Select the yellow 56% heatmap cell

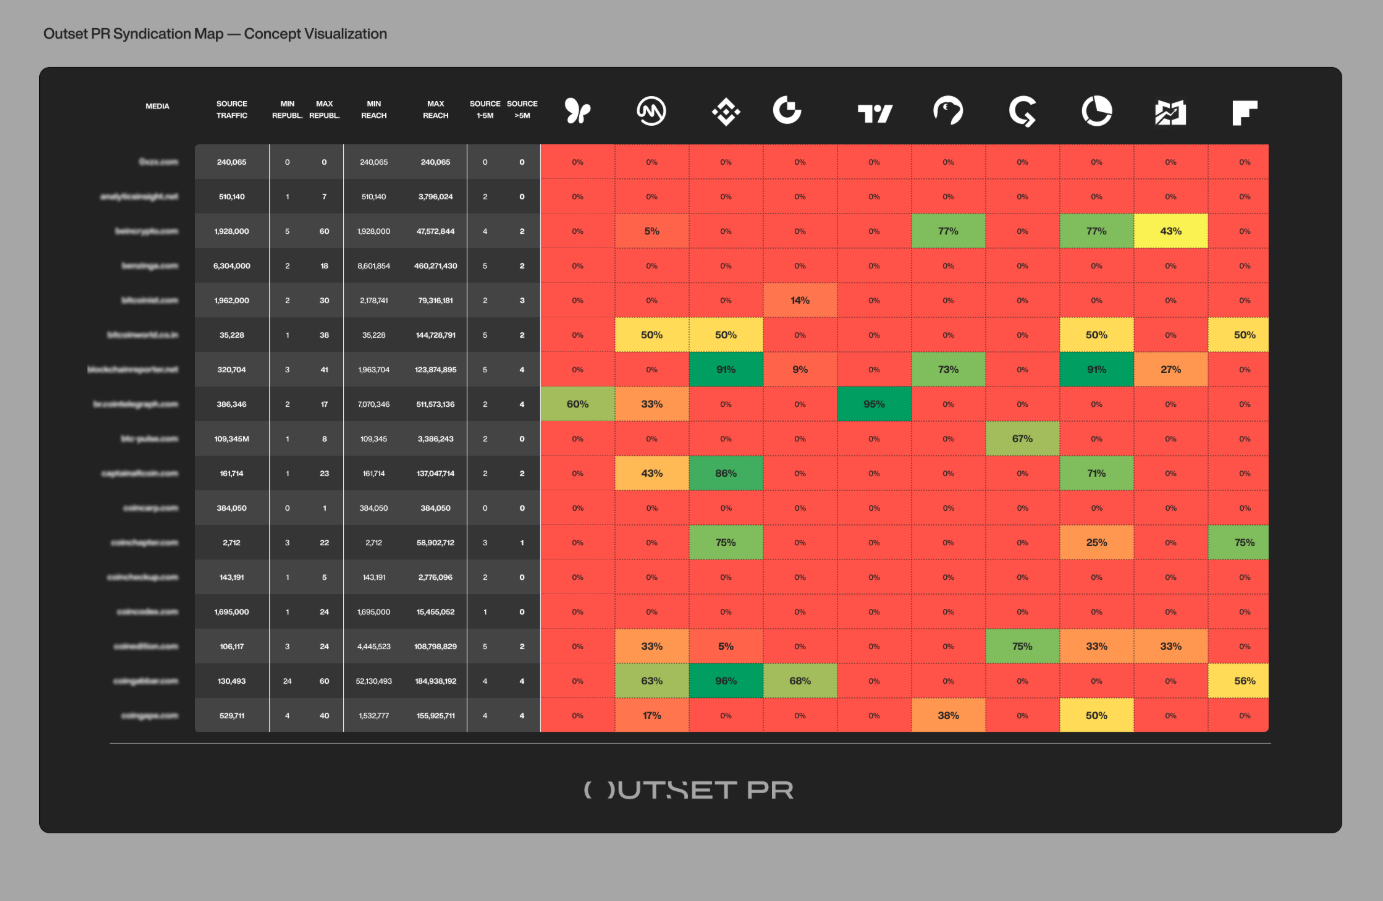1244,681
